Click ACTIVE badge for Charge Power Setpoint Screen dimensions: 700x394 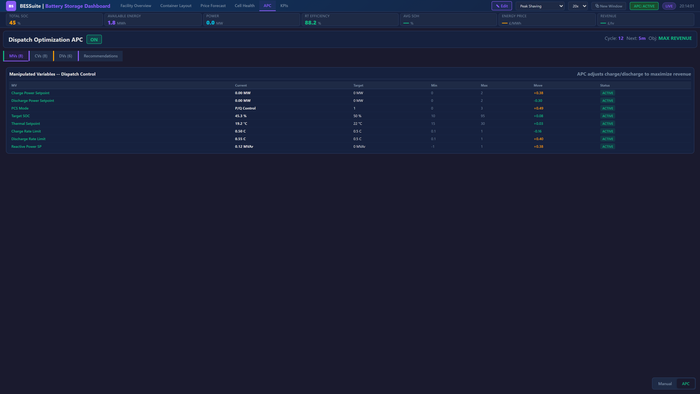607,93
